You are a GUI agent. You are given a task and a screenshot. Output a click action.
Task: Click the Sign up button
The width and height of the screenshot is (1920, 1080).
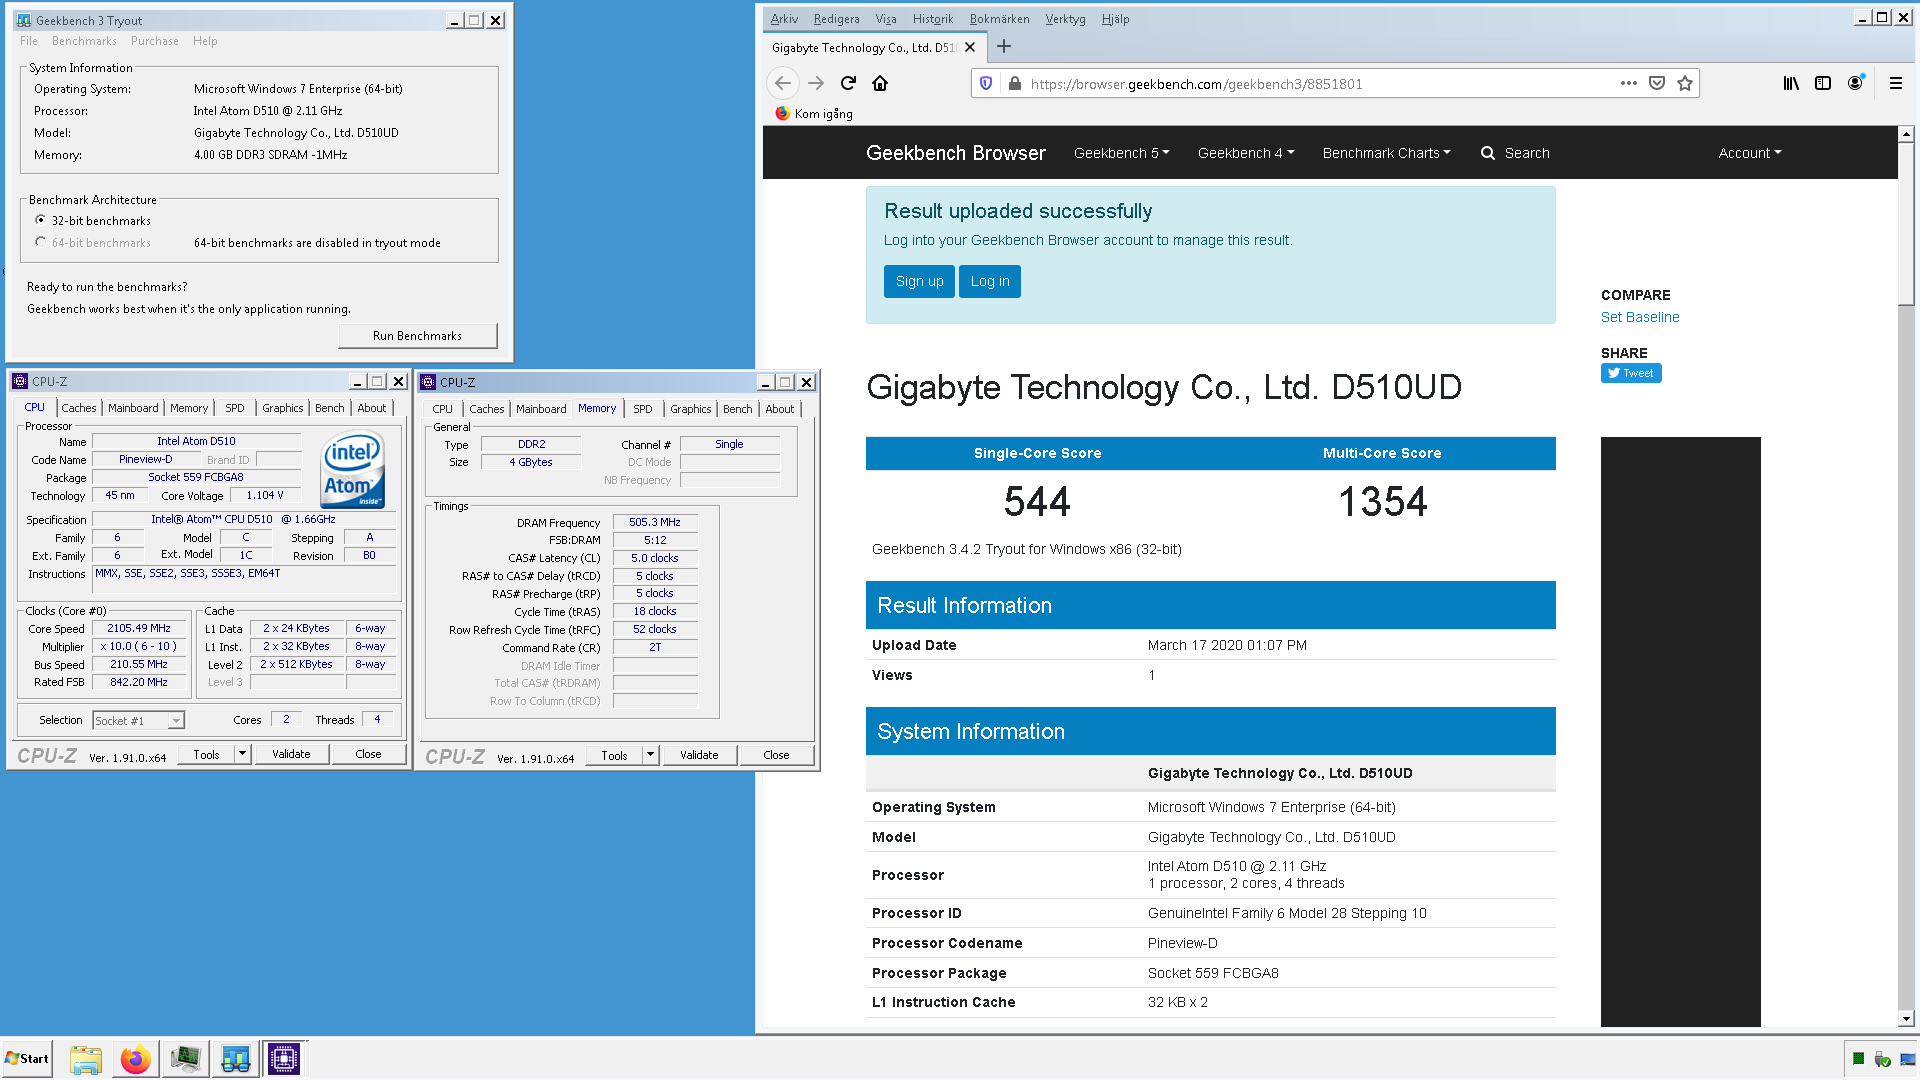919,281
